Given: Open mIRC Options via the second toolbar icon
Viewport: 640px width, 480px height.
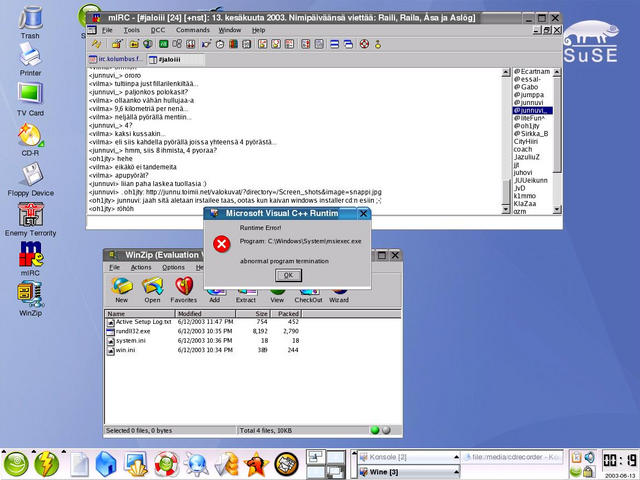Looking at the screenshot, I should [118, 44].
